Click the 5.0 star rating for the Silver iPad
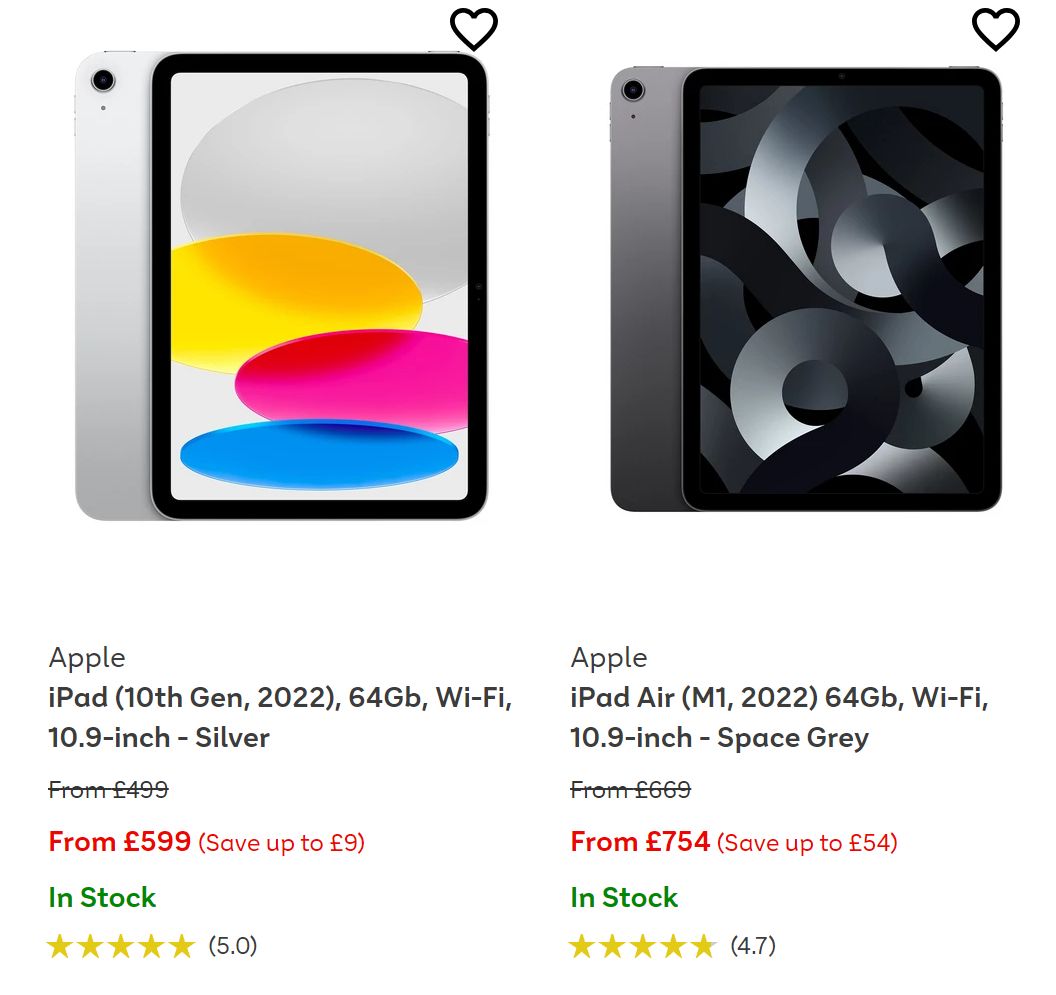The width and height of the screenshot is (1056, 995). (120, 944)
